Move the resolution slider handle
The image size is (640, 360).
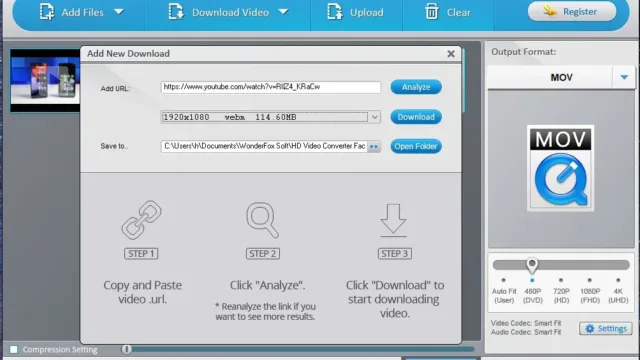[x=532, y=265]
